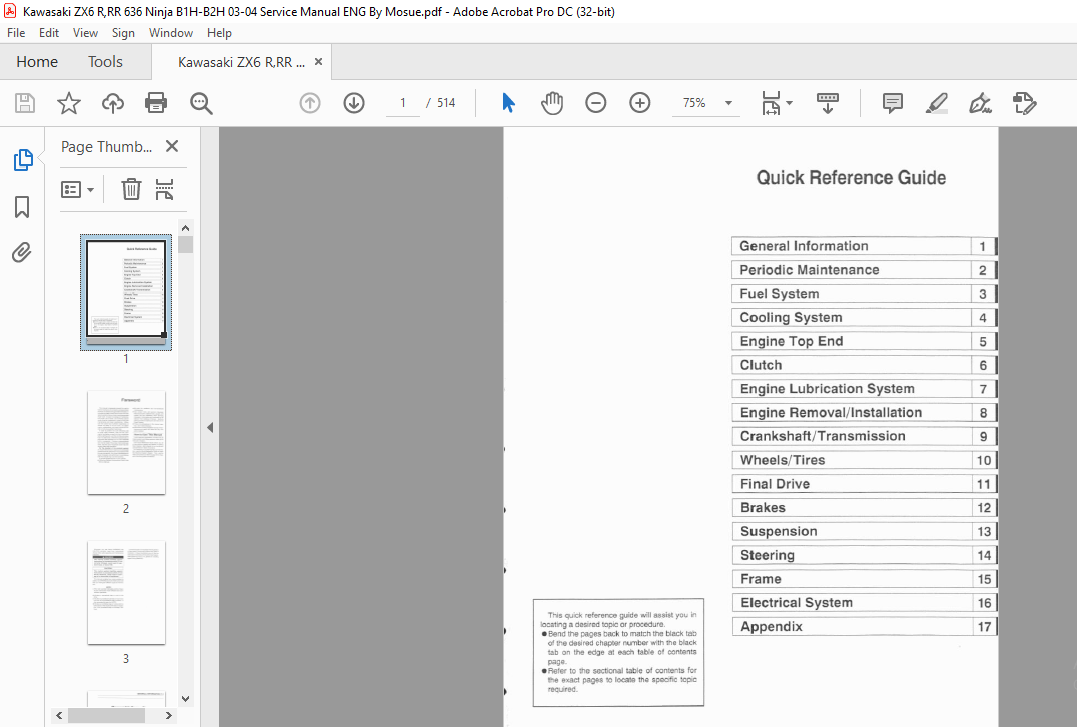Go to next page arrow
This screenshot has width=1077, height=727.
tap(354, 103)
